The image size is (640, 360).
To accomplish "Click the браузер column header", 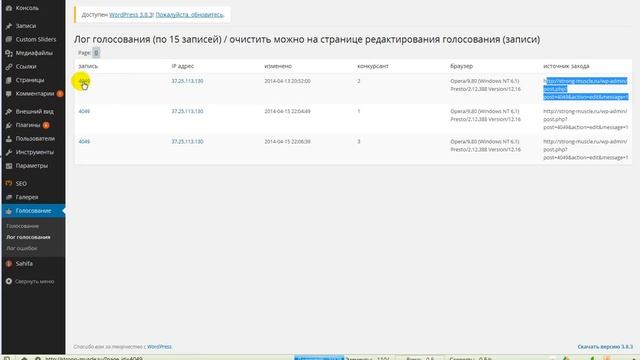I will pos(462,66).
